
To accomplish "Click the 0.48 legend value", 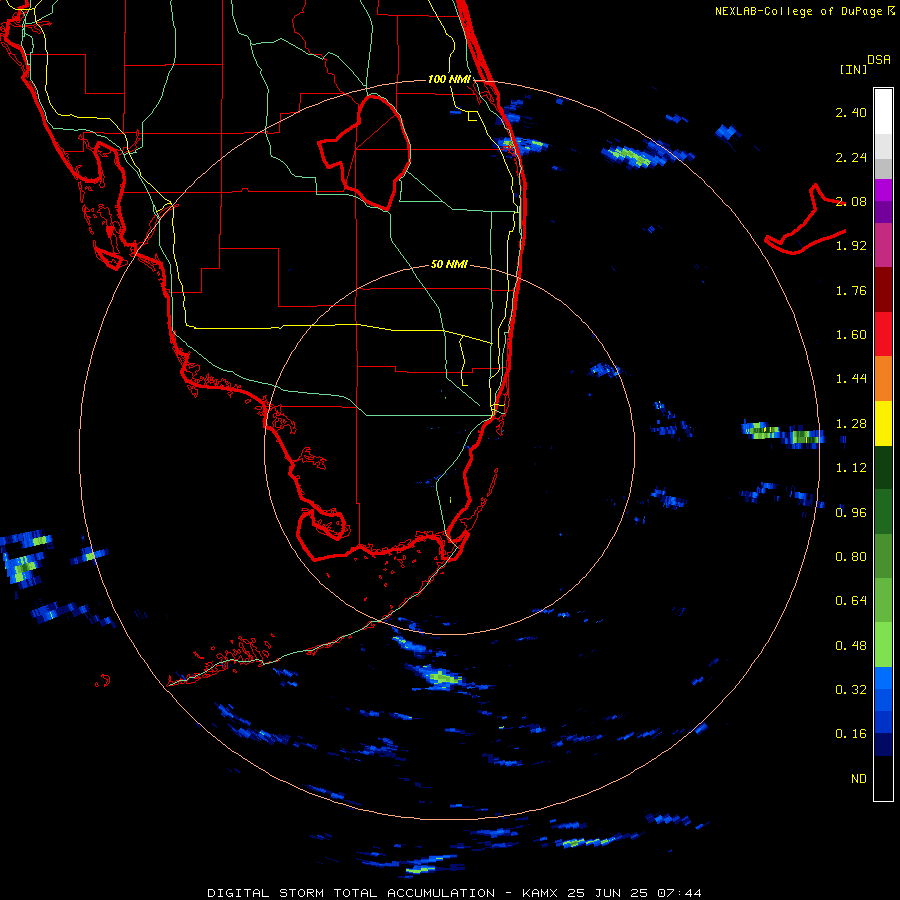I will click(x=851, y=646).
